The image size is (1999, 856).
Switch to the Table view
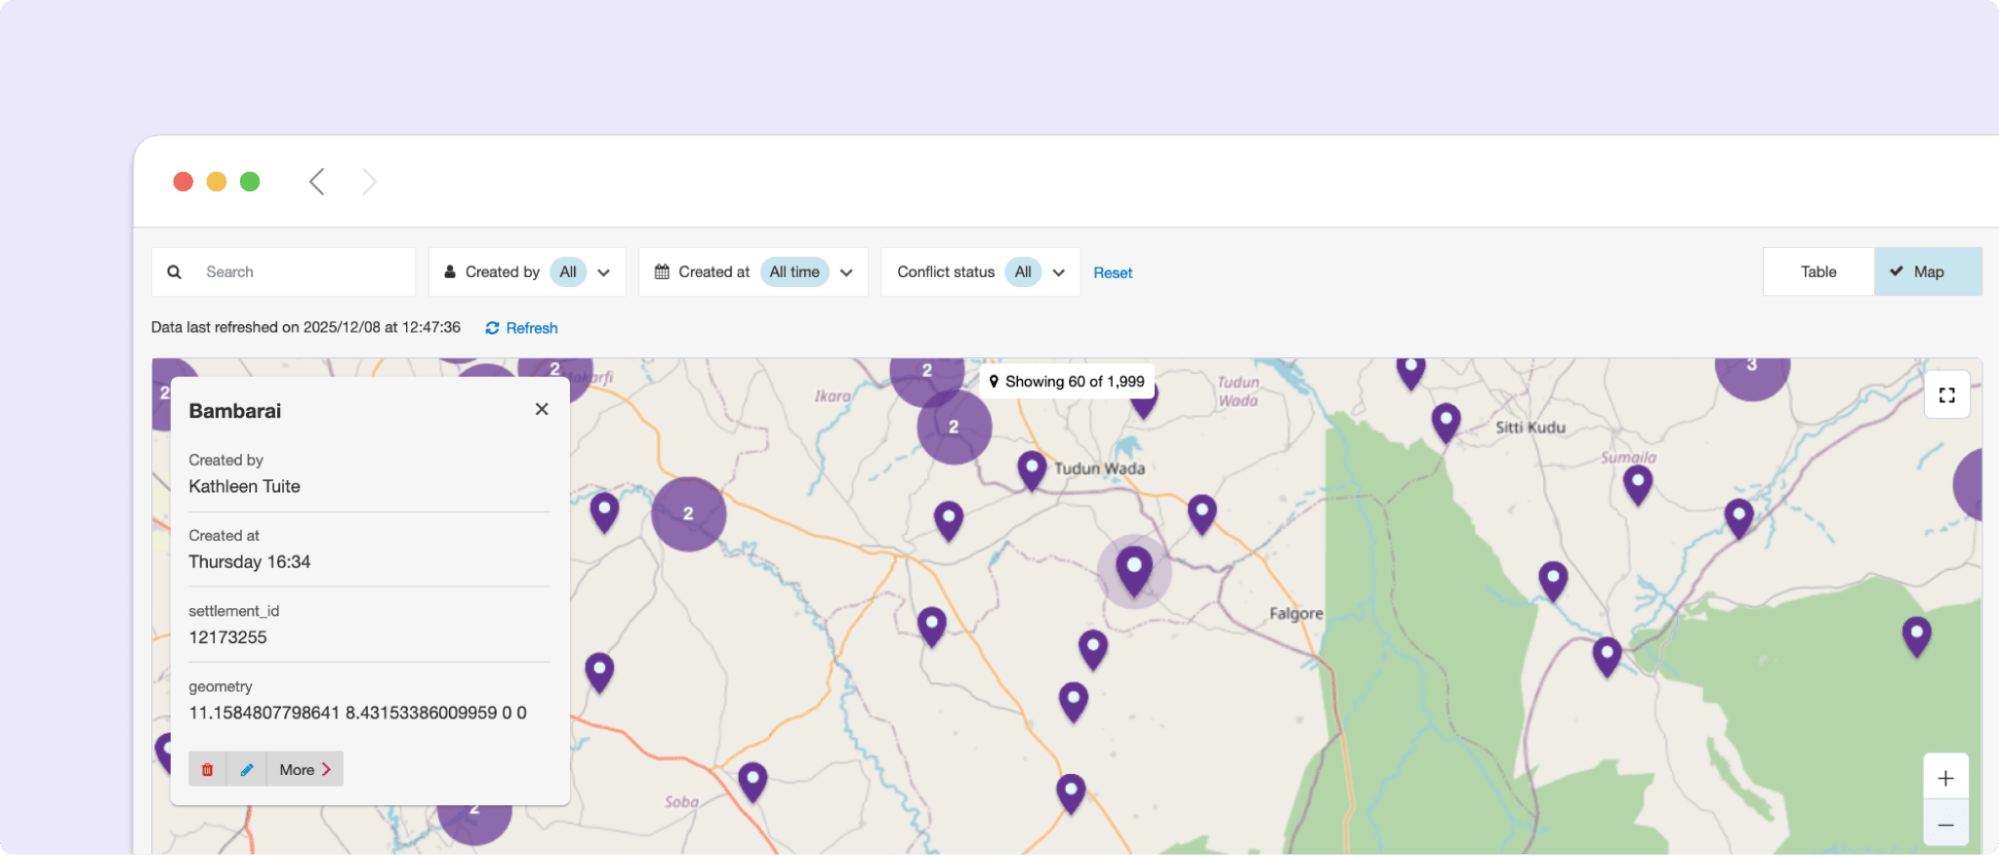click(1818, 272)
